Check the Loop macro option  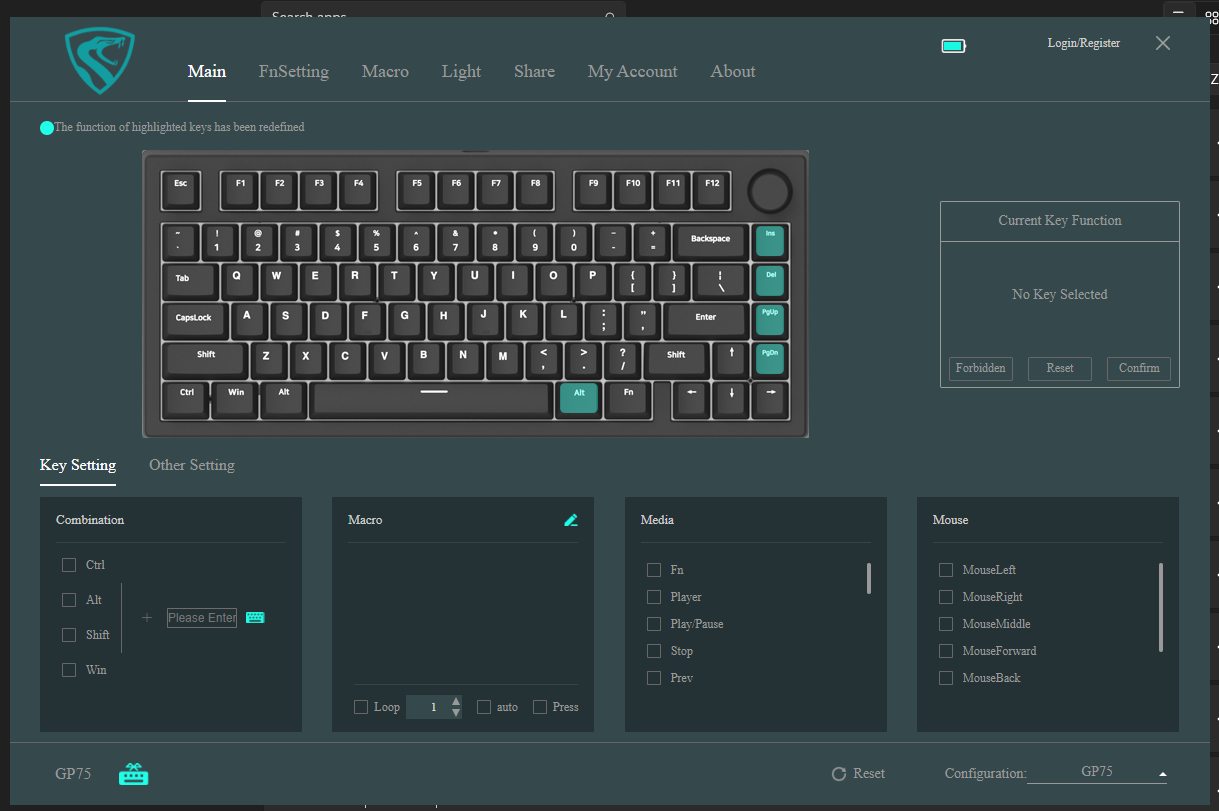coord(361,707)
